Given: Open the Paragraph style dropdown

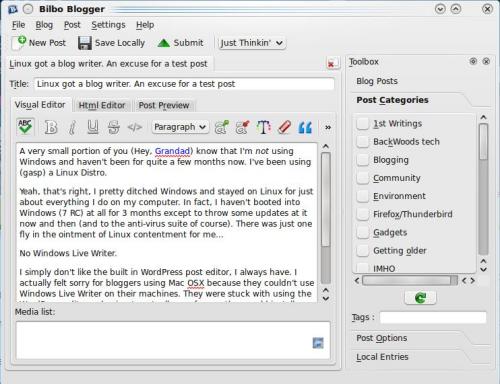Looking at the screenshot, I should [x=180, y=127].
